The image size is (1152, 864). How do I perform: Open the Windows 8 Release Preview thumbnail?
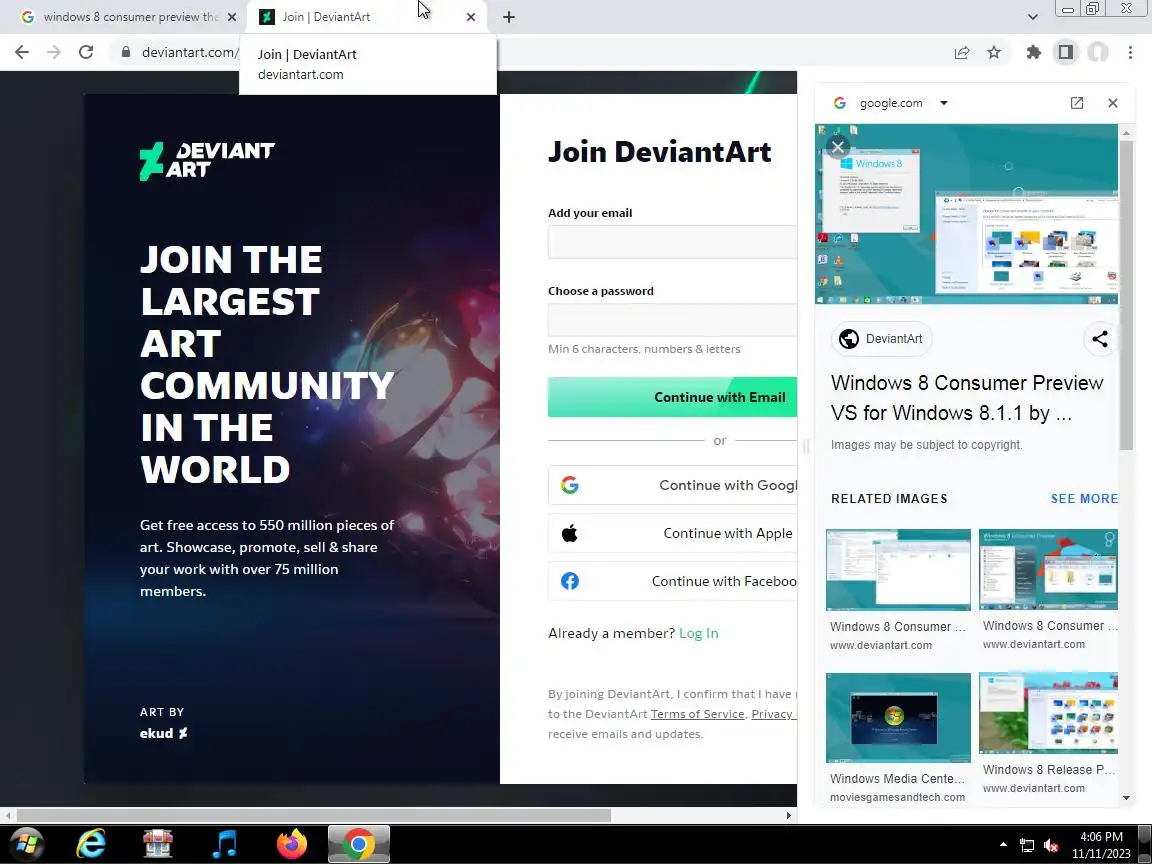tap(1048, 713)
